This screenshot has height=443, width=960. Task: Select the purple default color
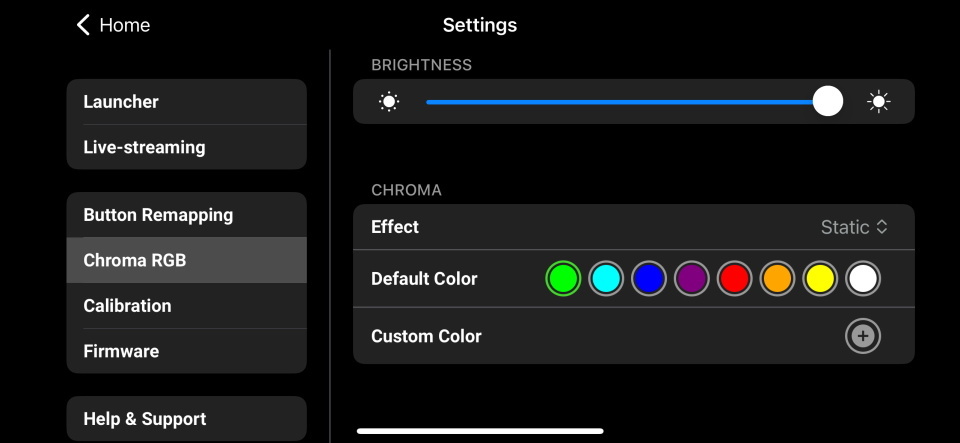click(x=691, y=279)
